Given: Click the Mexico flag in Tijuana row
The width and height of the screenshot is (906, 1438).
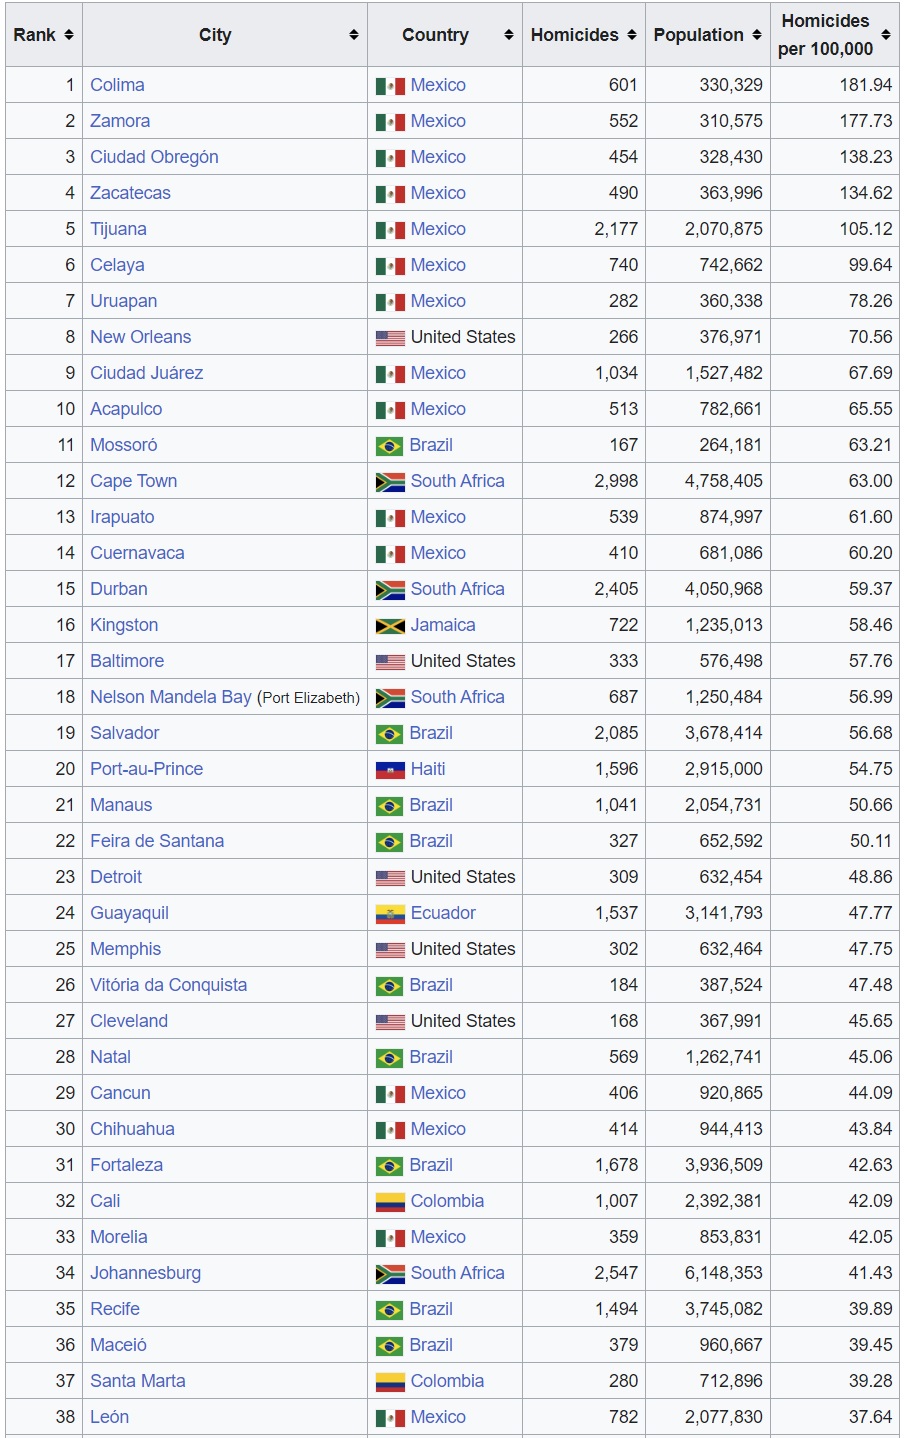Looking at the screenshot, I should pyautogui.click(x=390, y=230).
